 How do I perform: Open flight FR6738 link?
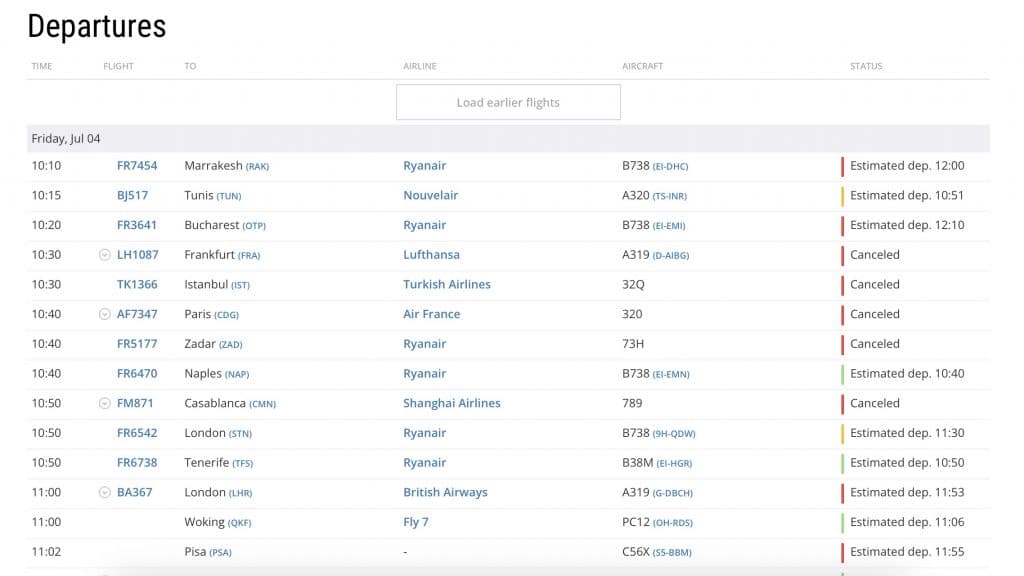tap(137, 463)
